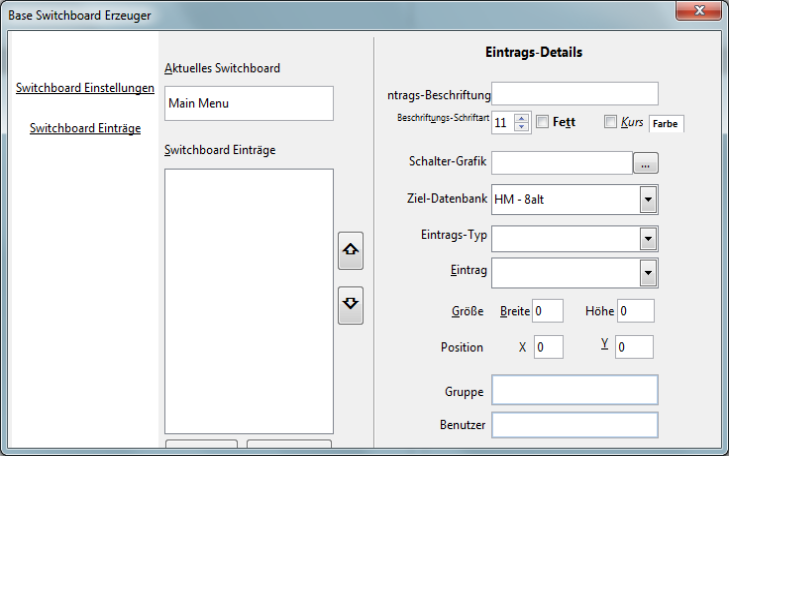The image size is (800, 600).
Task: Open Switchboard Einstellungen section
Action: coord(85,88)
